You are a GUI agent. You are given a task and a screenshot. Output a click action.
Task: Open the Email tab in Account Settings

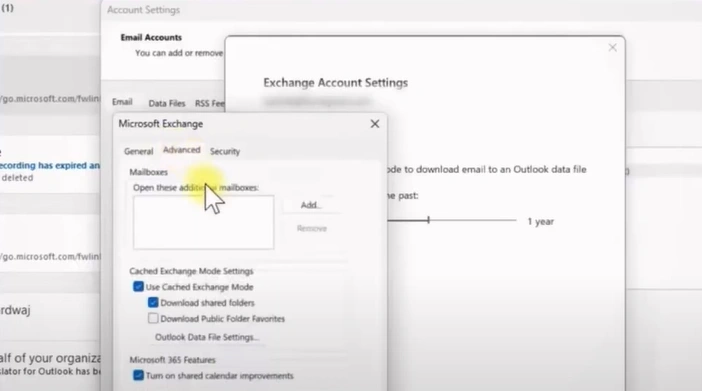(x=122, y=102)
